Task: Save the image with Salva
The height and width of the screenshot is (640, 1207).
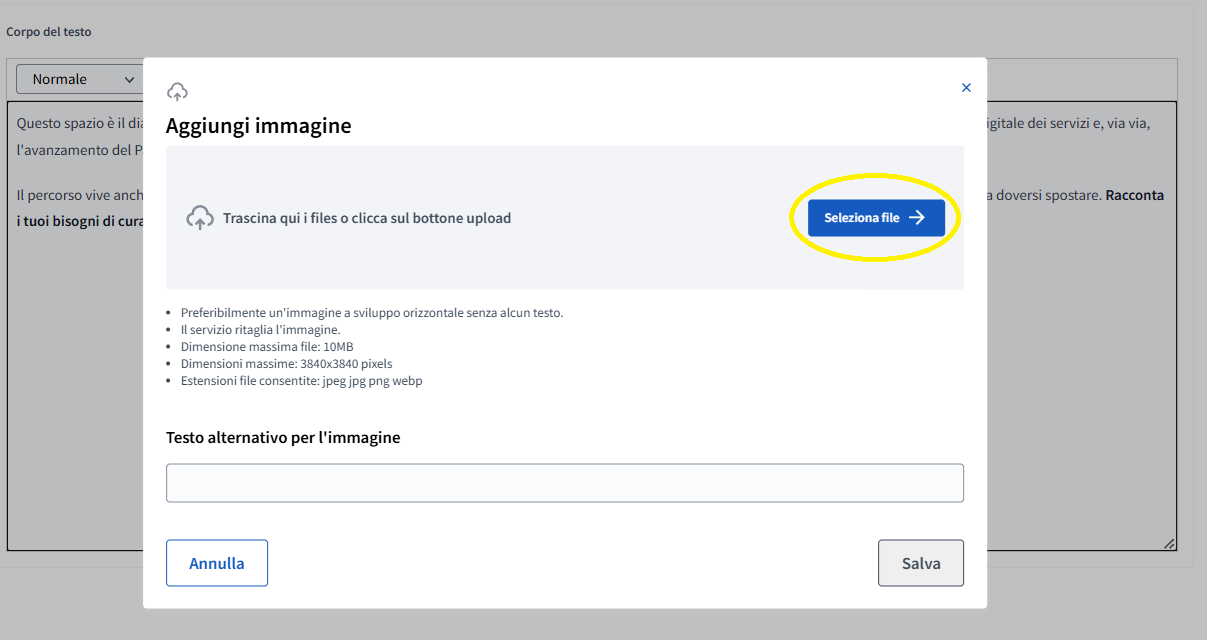Action: point(921,563)
